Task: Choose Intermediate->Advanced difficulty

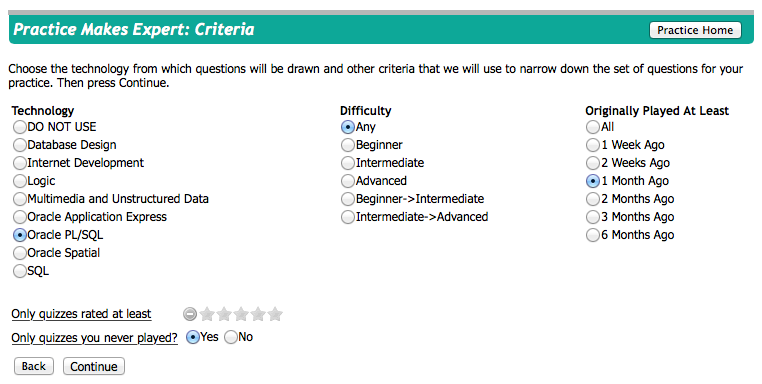Action: (x=347, y=217)
